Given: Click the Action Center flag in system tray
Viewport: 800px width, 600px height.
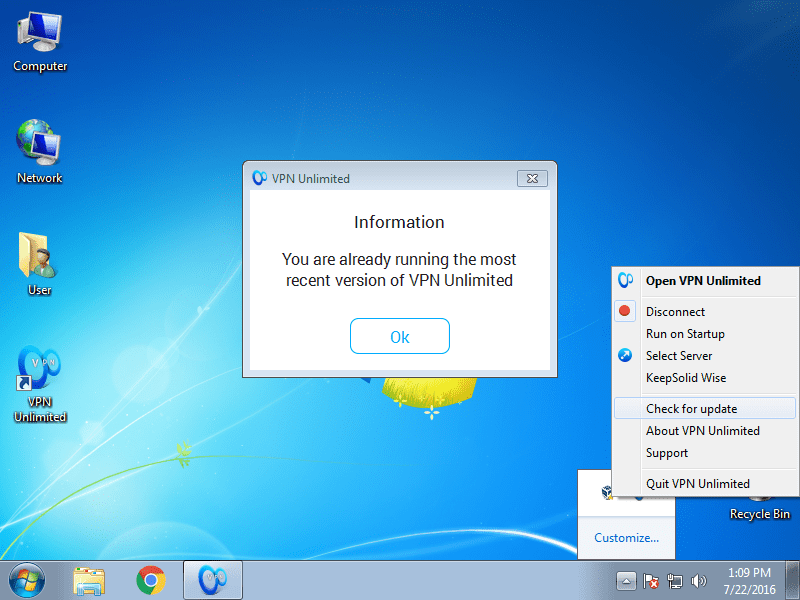Looking at the screenshot, I should (652, 580).
